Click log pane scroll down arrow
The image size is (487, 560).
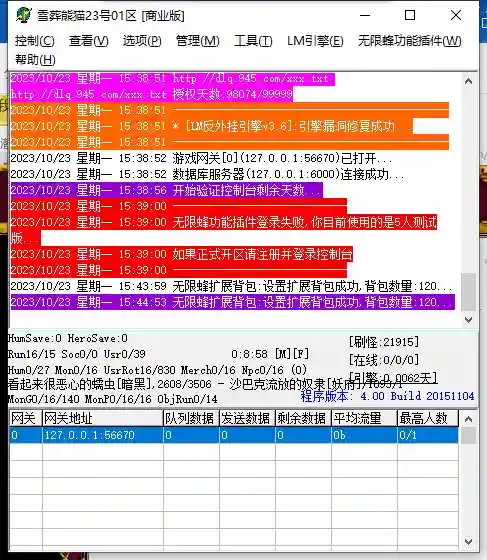pyautogui.click(x=468, y=319)
